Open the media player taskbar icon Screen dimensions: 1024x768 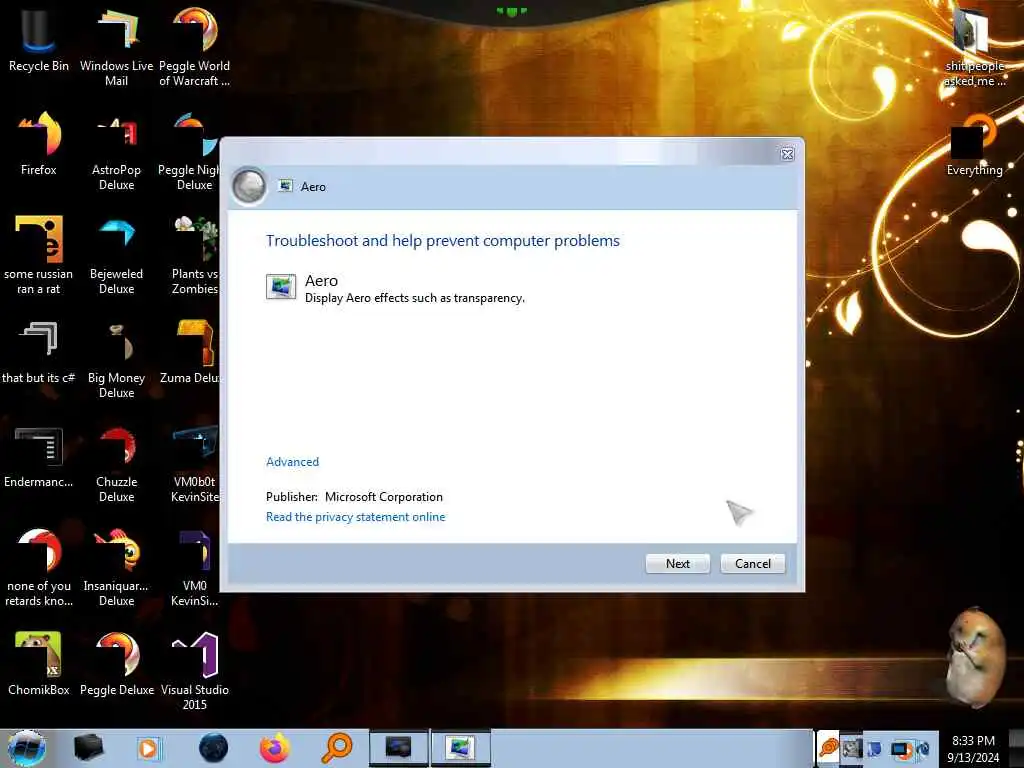149,748
